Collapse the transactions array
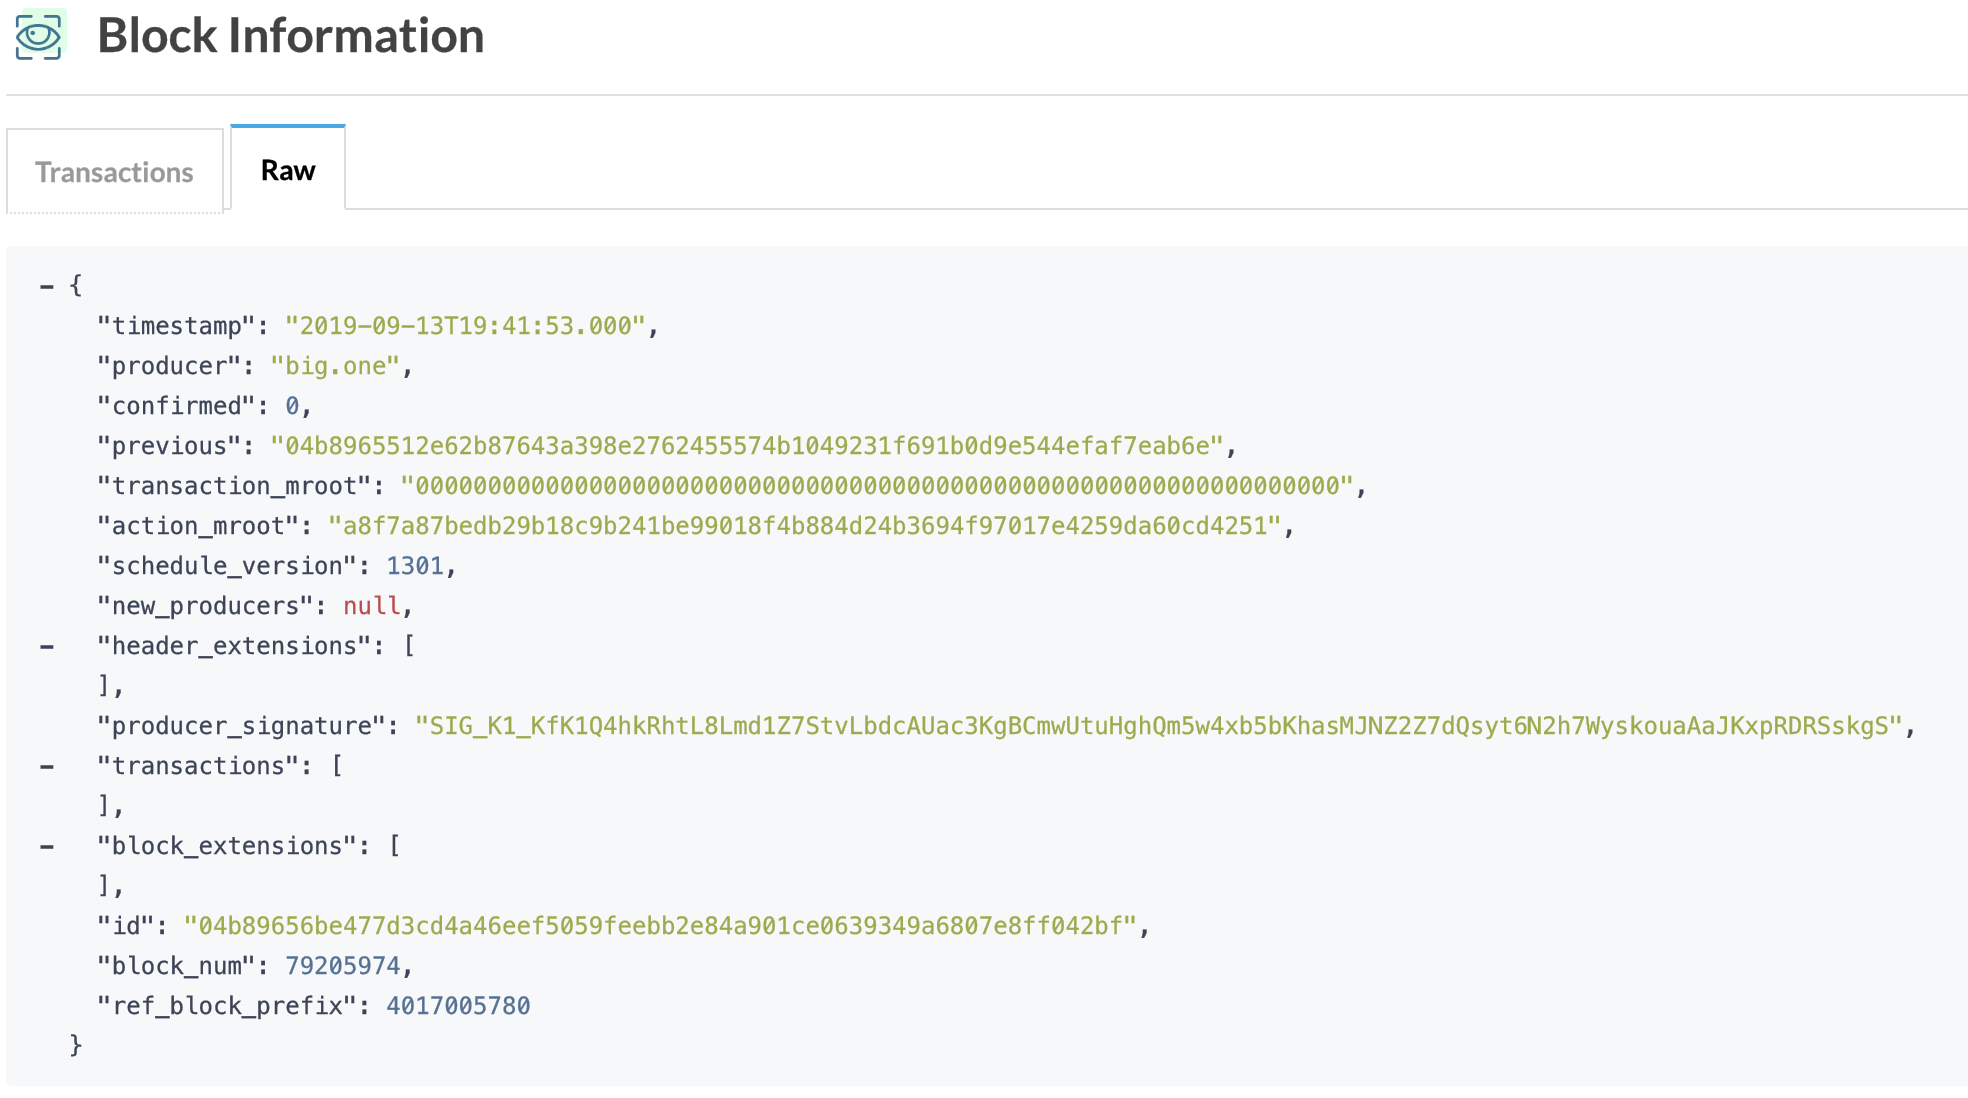Viewport: 1968px width, 1098px height. coord(46,766)
